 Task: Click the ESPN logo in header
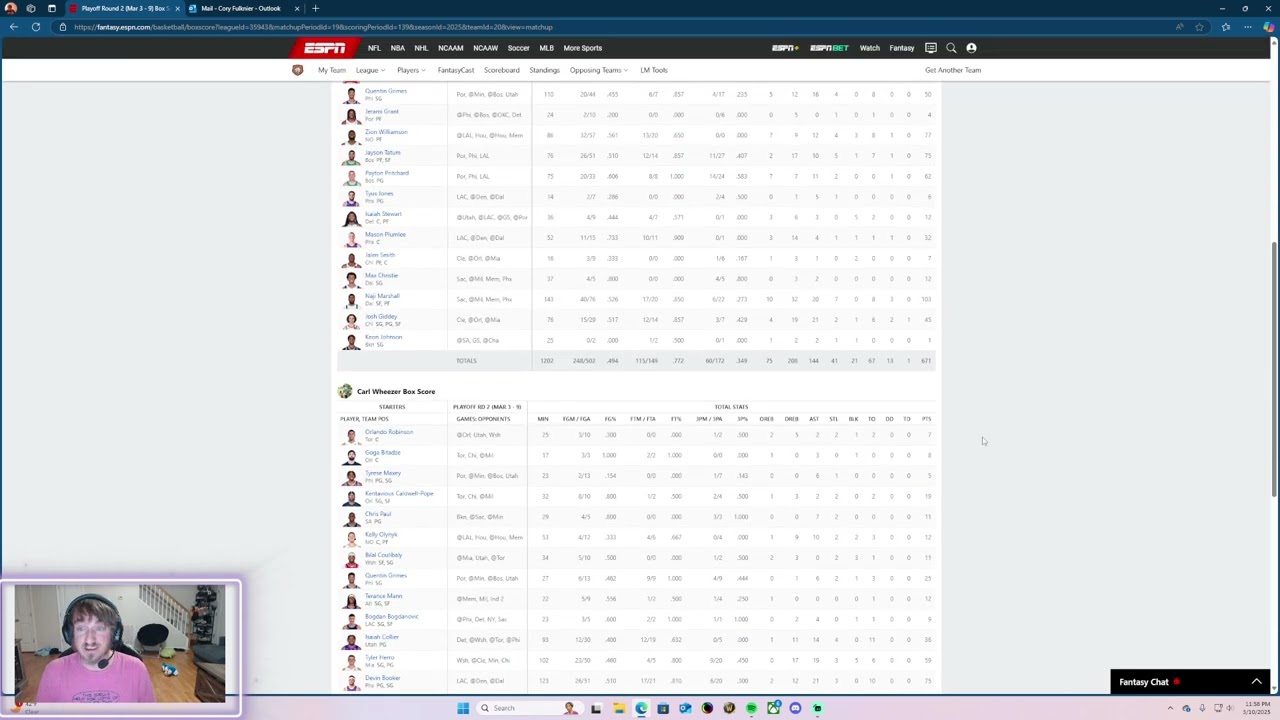click(325, 48)
